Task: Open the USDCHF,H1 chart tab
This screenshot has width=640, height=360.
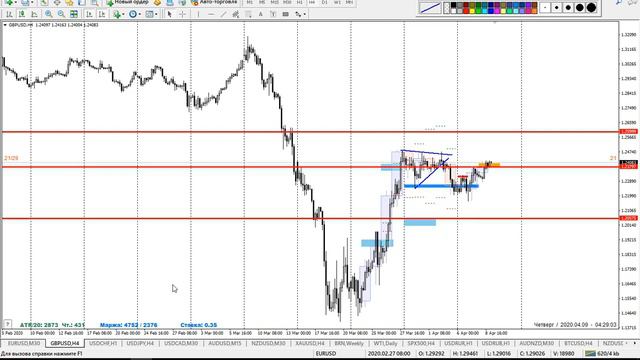Action: 103,343
